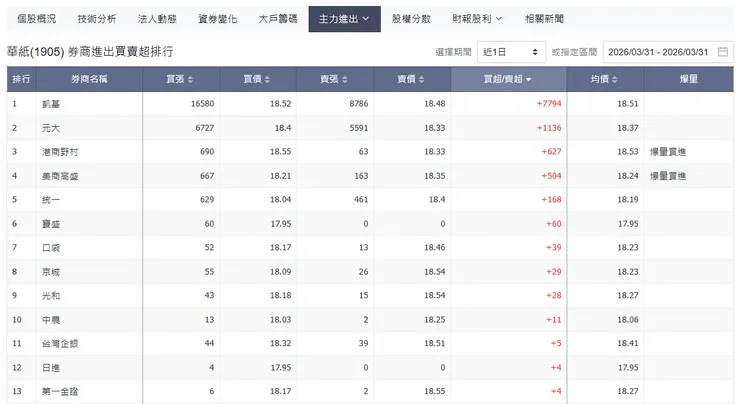This screenshot has height=404, width=740.
Task: Click the +627 net buy value
Action: click(551, 152)
